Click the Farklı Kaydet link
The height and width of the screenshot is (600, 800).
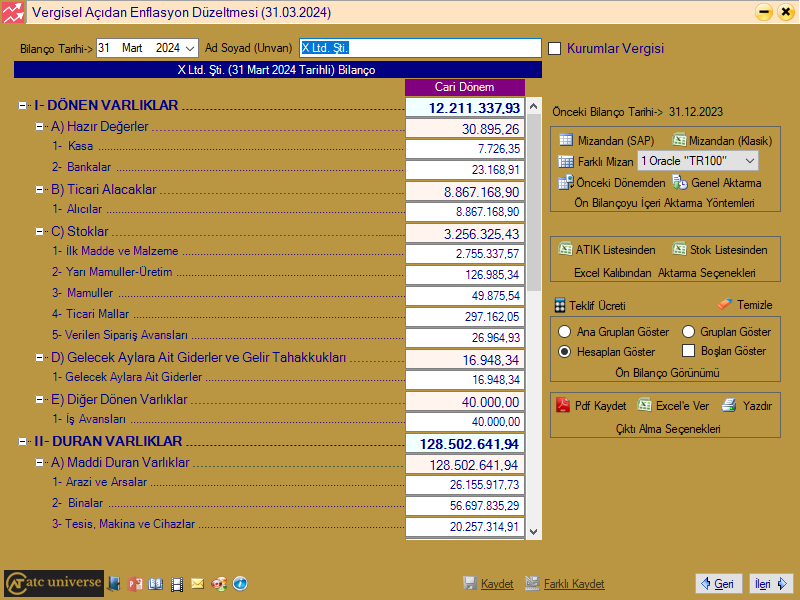click(x=574, y=584)
